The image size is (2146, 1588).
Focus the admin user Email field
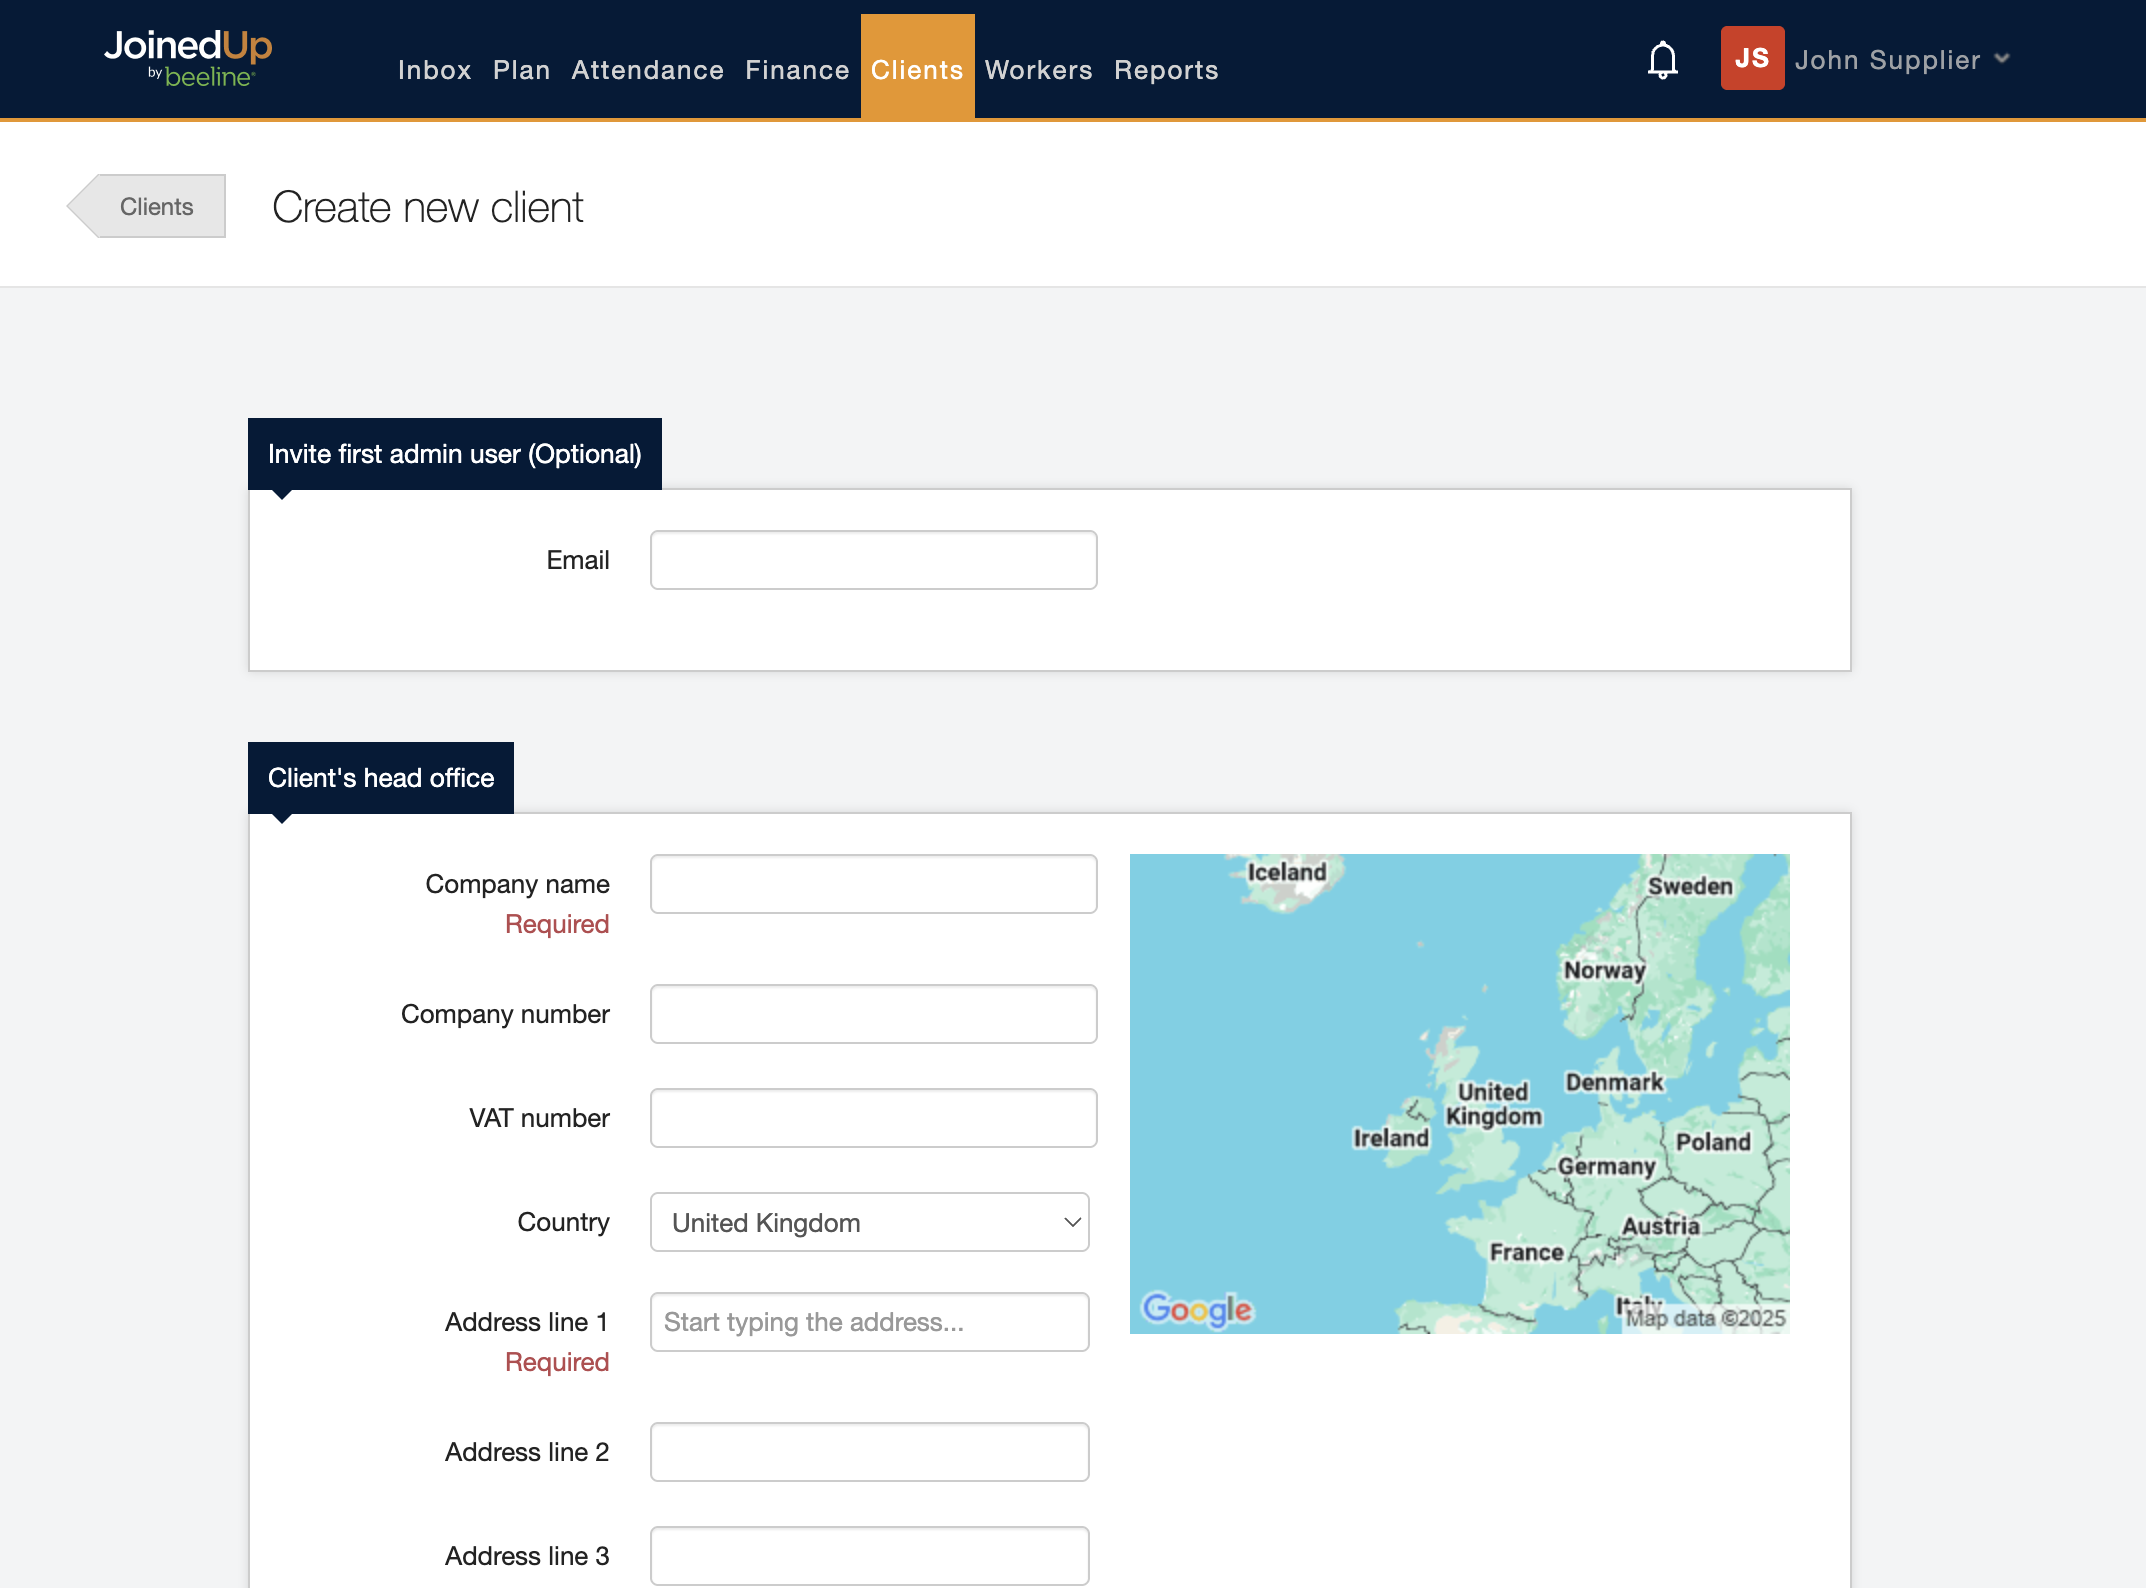[873, 560]
